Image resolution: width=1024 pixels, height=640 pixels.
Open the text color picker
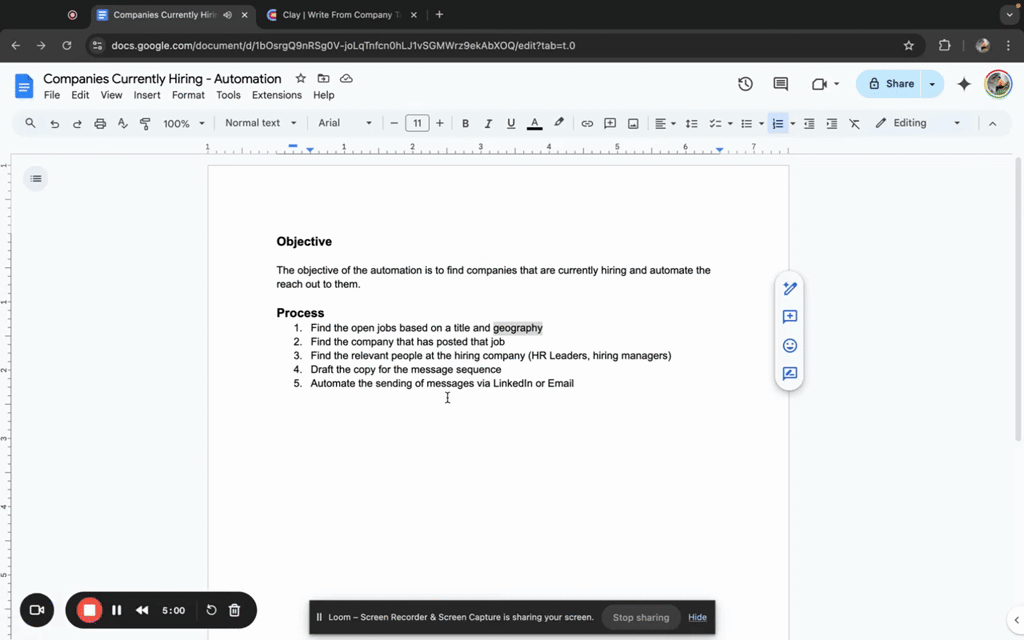pyautogui.click(x=534, y=123)
